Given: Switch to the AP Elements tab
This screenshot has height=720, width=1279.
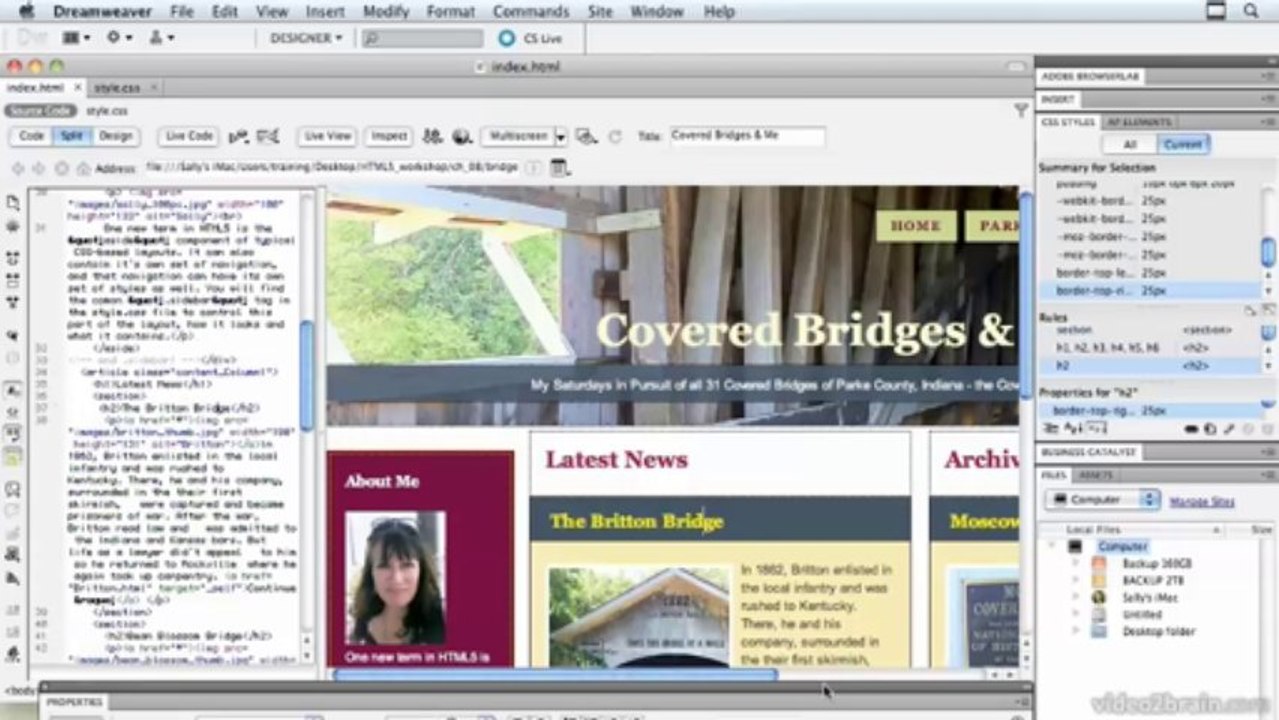Looking at the screenshot, I should (1138, 122).
